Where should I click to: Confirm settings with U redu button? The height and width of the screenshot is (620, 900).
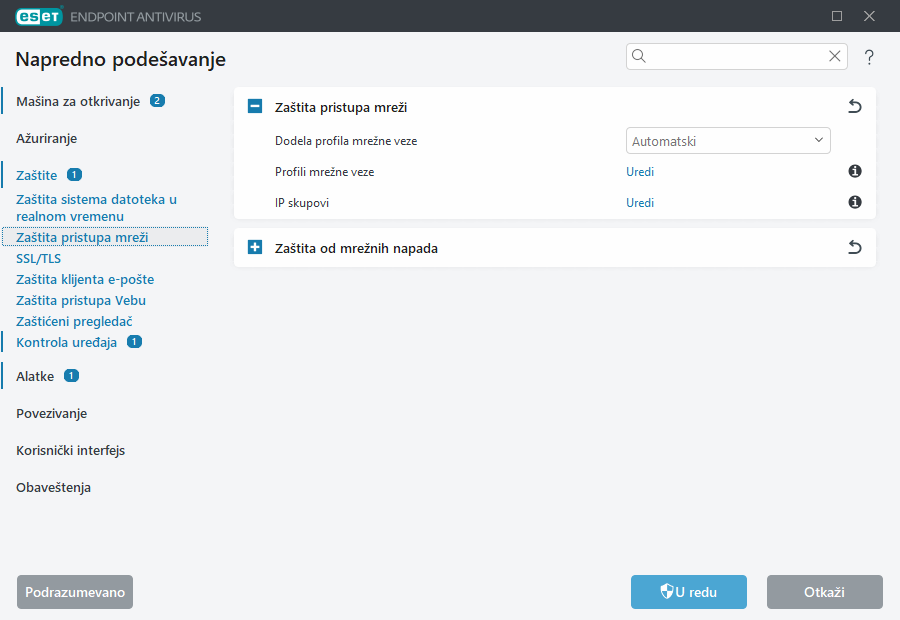point(689,592)
